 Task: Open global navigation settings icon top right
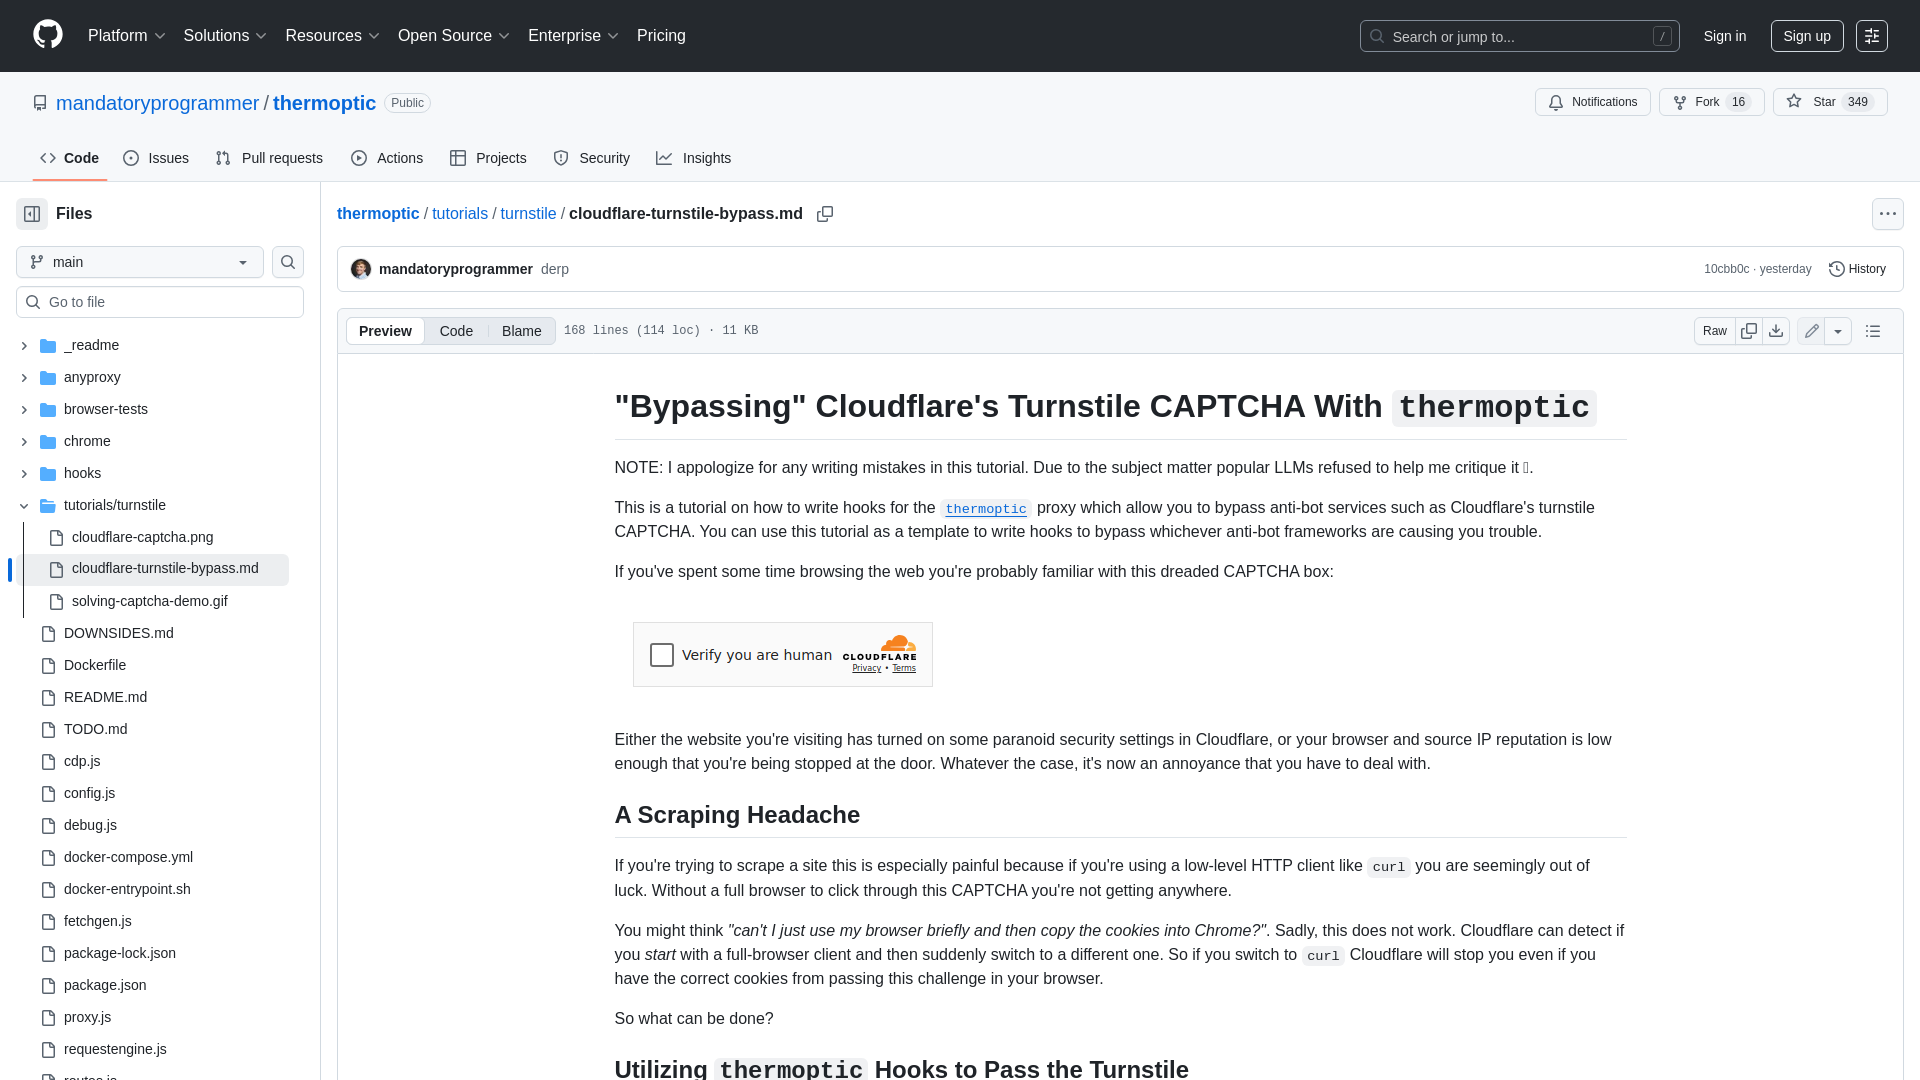pos(1871,36)
